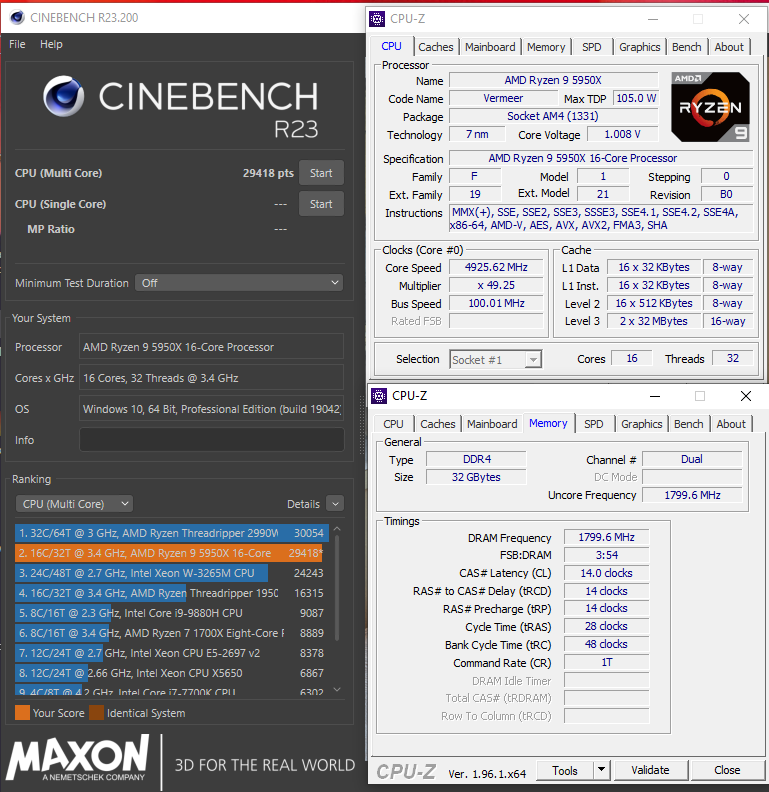Image resolution: width=769 pixels, height=792 pixels.
Task: Click the 29418 pts multi core score
Action: click(268, 173)
